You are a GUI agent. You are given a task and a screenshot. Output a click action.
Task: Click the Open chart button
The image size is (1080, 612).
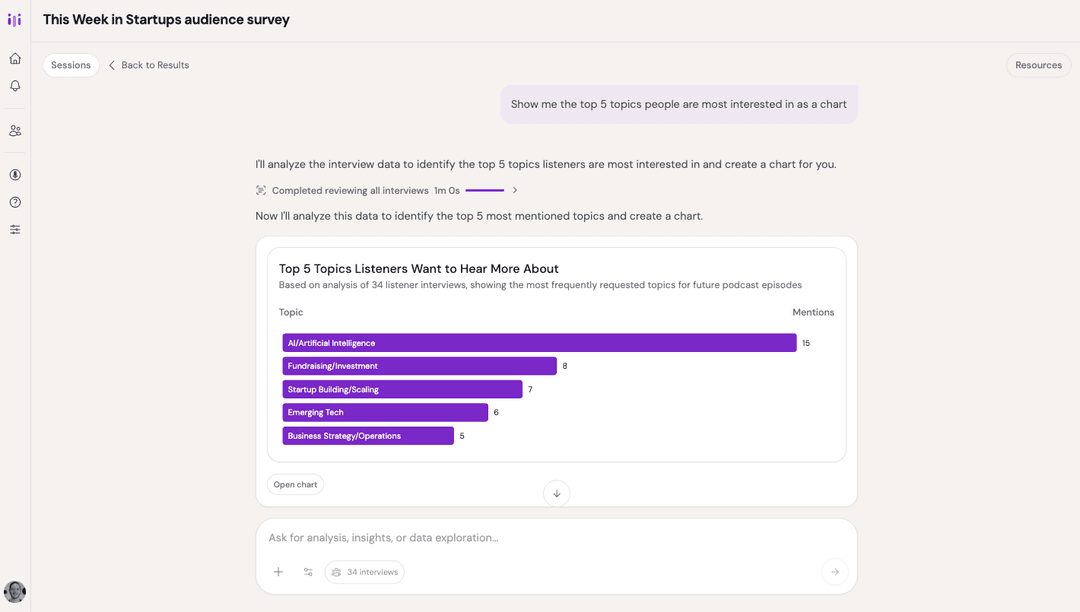[x=295, y=485]
